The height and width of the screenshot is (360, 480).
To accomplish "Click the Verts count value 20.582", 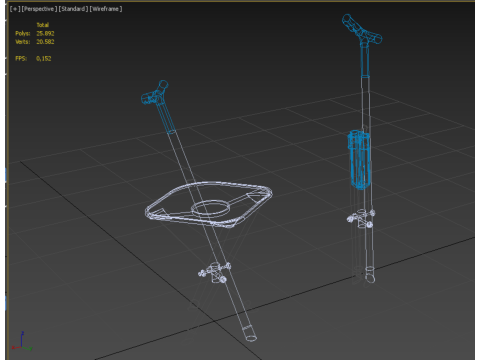I will (45, 42).
